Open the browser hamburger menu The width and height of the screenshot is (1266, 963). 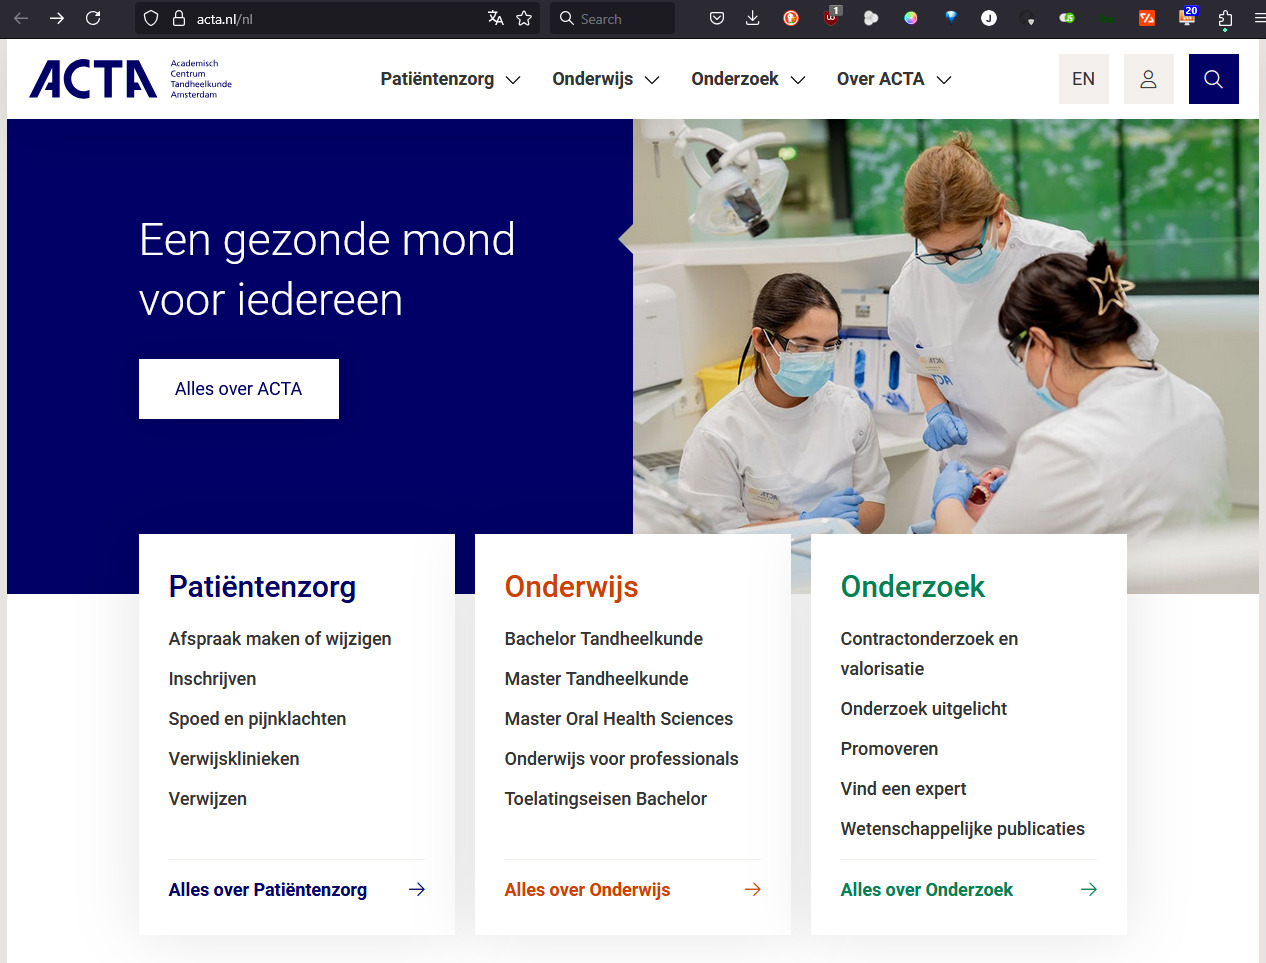(x=1259, y=18)
